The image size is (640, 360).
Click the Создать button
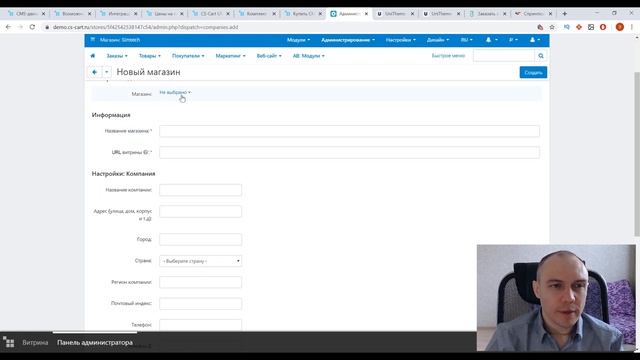pyautogui.click(x=533, y=72)
